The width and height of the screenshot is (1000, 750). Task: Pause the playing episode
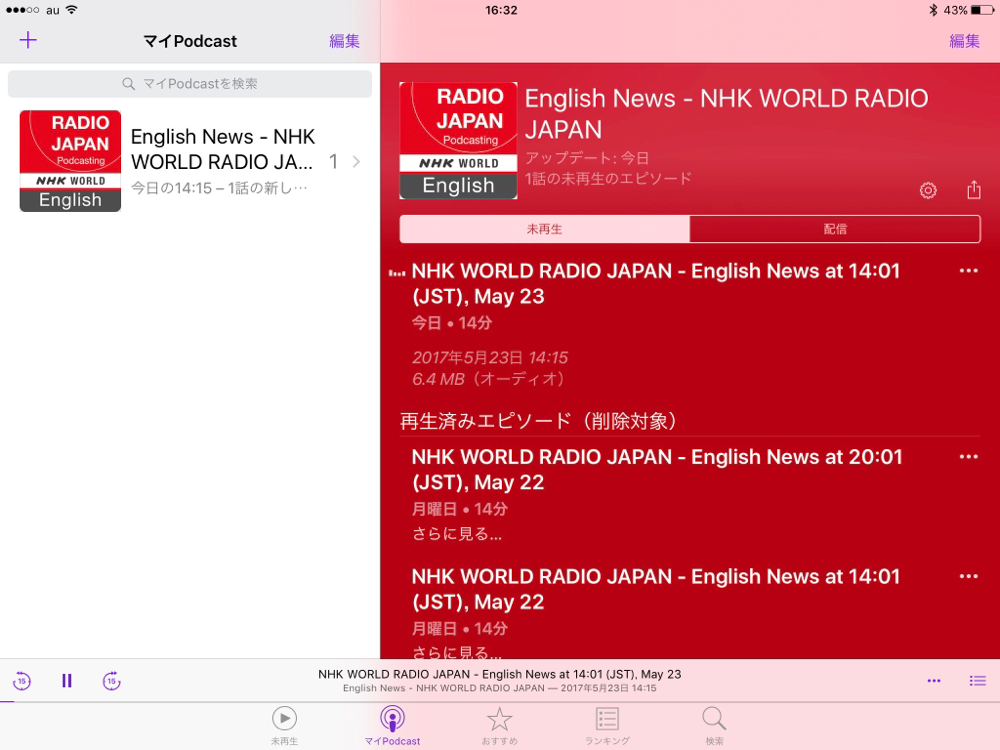coord(67,681)
